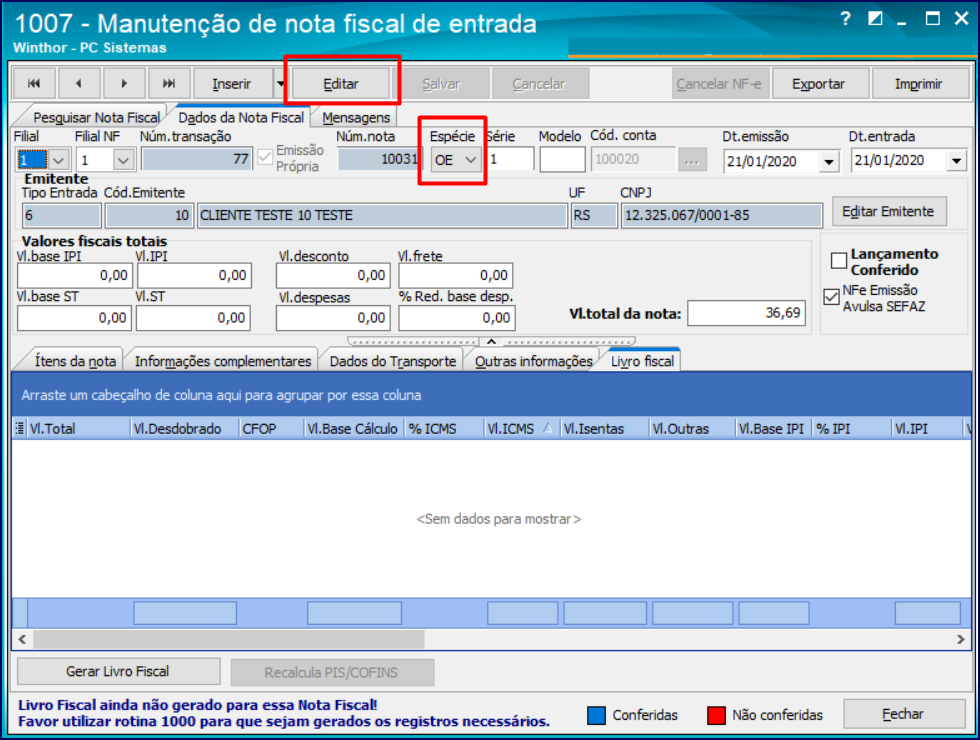
Task: Sort by the Vl.Isentas column header
Action: tap(604, 429)
